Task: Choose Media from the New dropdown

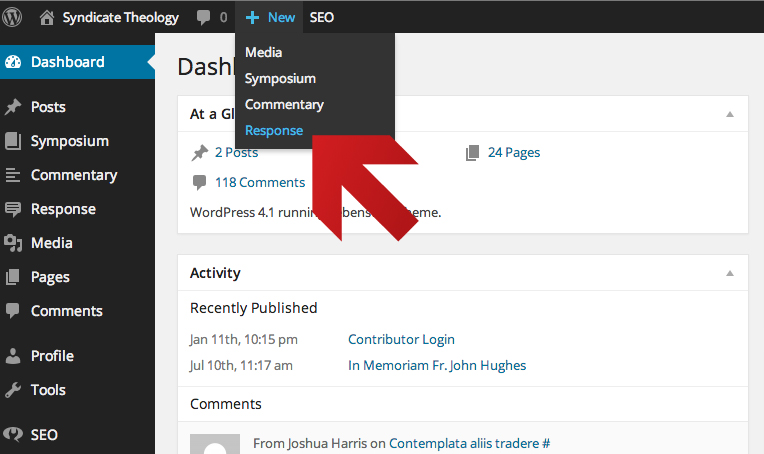Action: pyautogui.click(x=263, y=52)
